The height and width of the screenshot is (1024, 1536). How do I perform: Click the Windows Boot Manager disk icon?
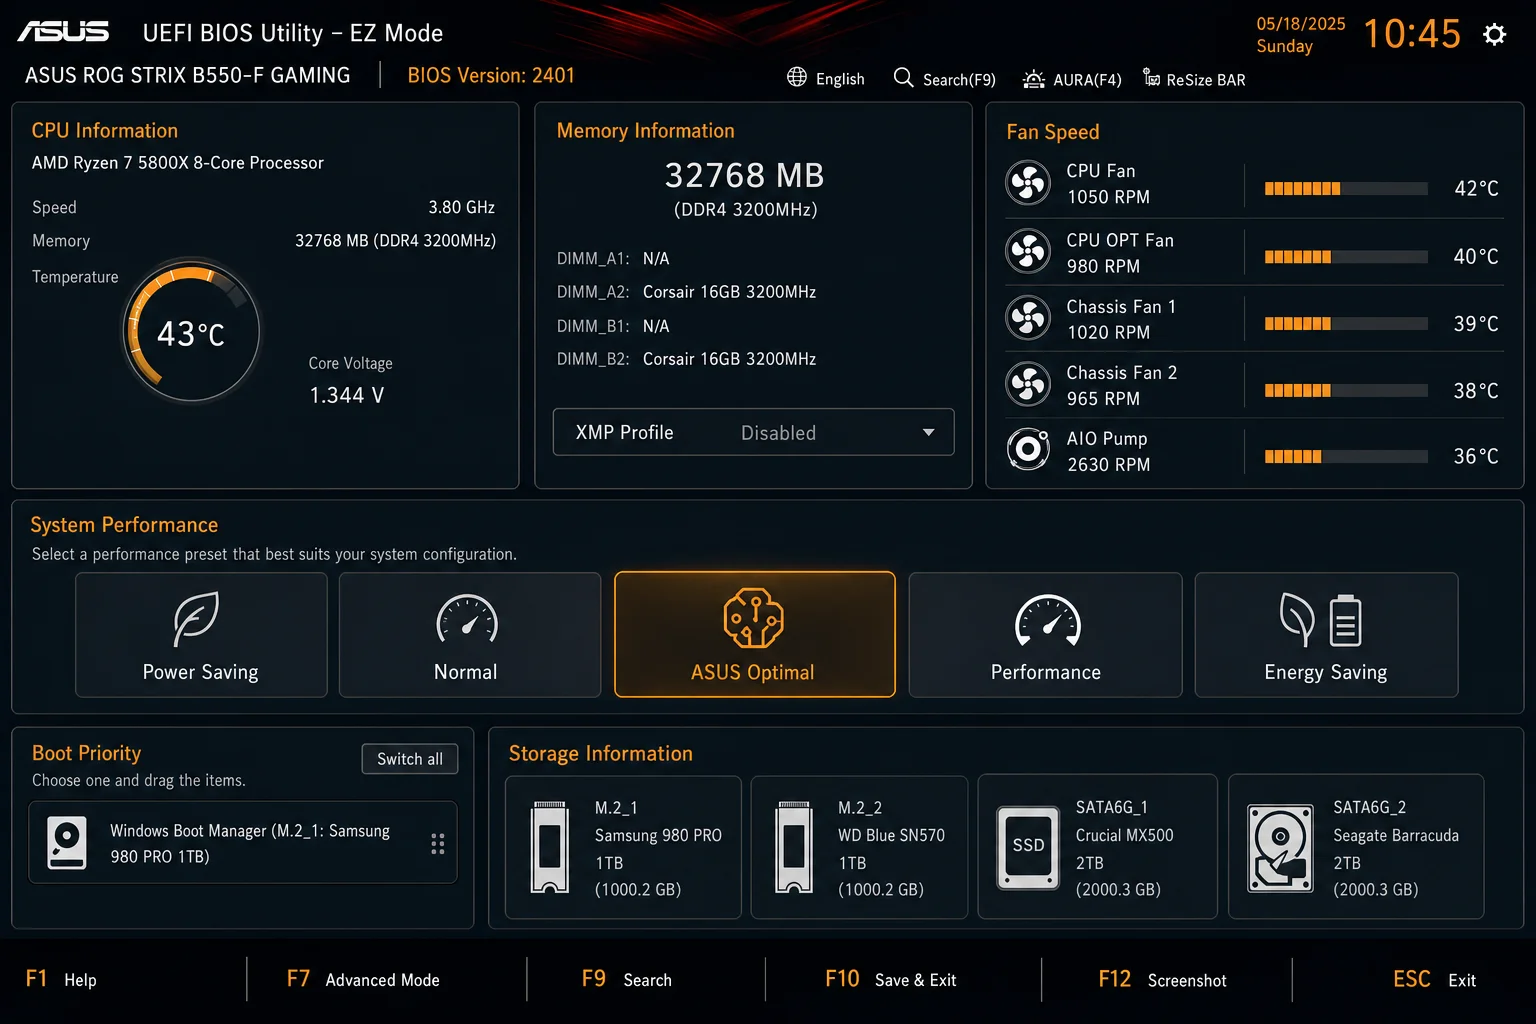tap(67, 843)
